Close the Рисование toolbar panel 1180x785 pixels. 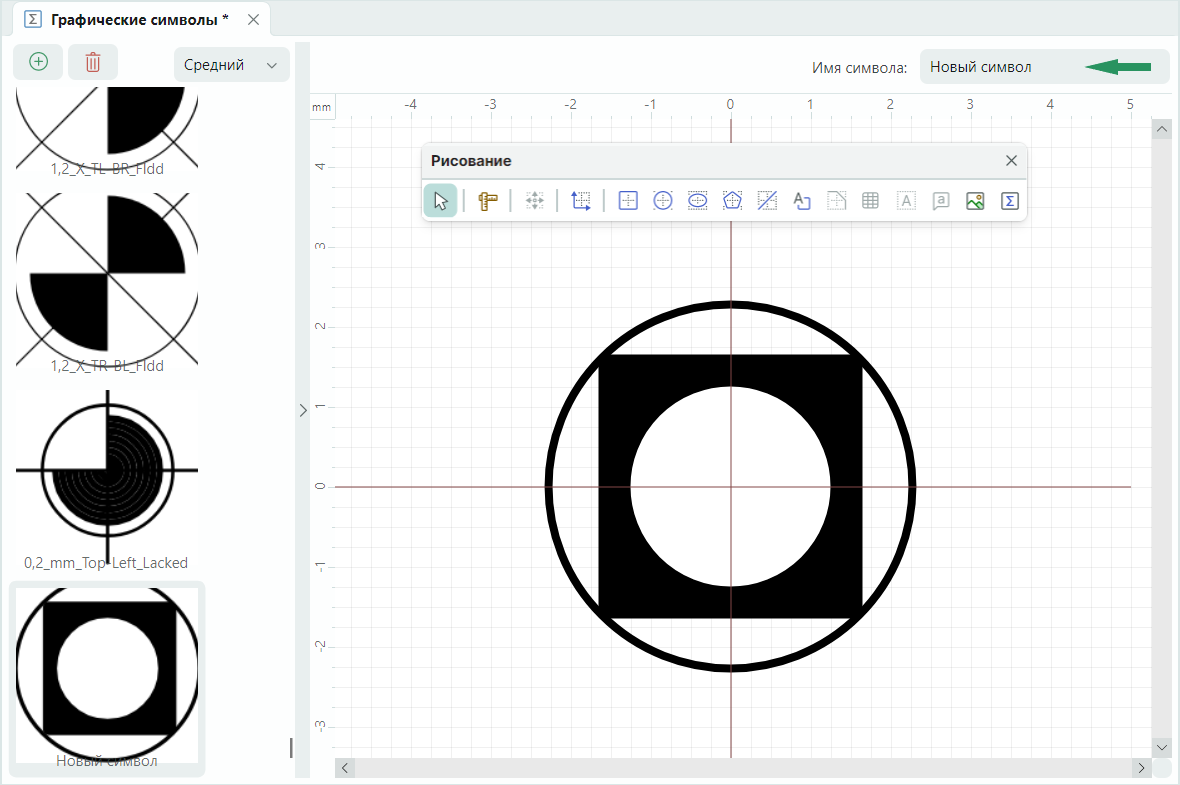pyautogui.click(x=1011, y=161)
